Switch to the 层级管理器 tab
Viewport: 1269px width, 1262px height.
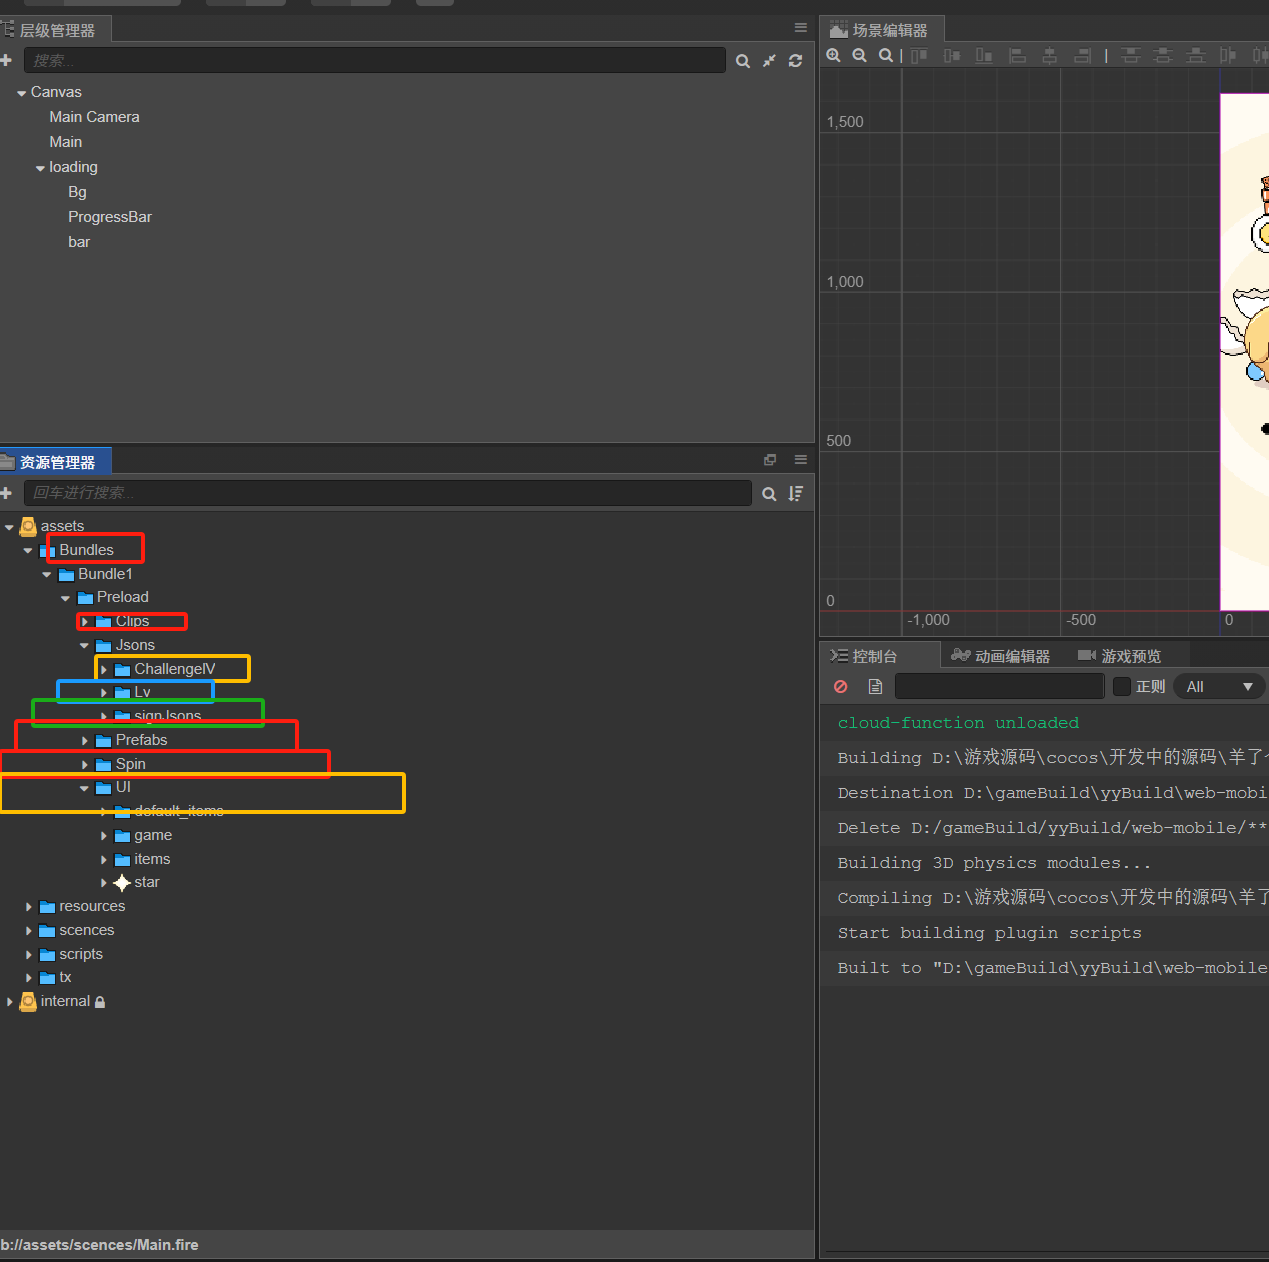tap(55, 30)
